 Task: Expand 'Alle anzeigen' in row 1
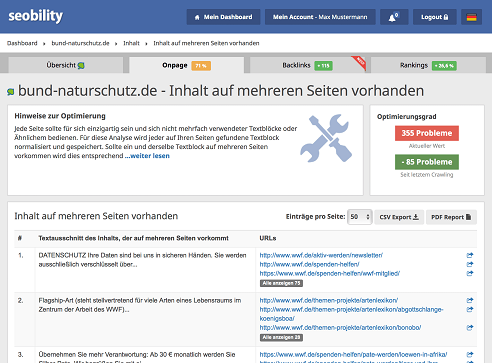tap(281, 283)
